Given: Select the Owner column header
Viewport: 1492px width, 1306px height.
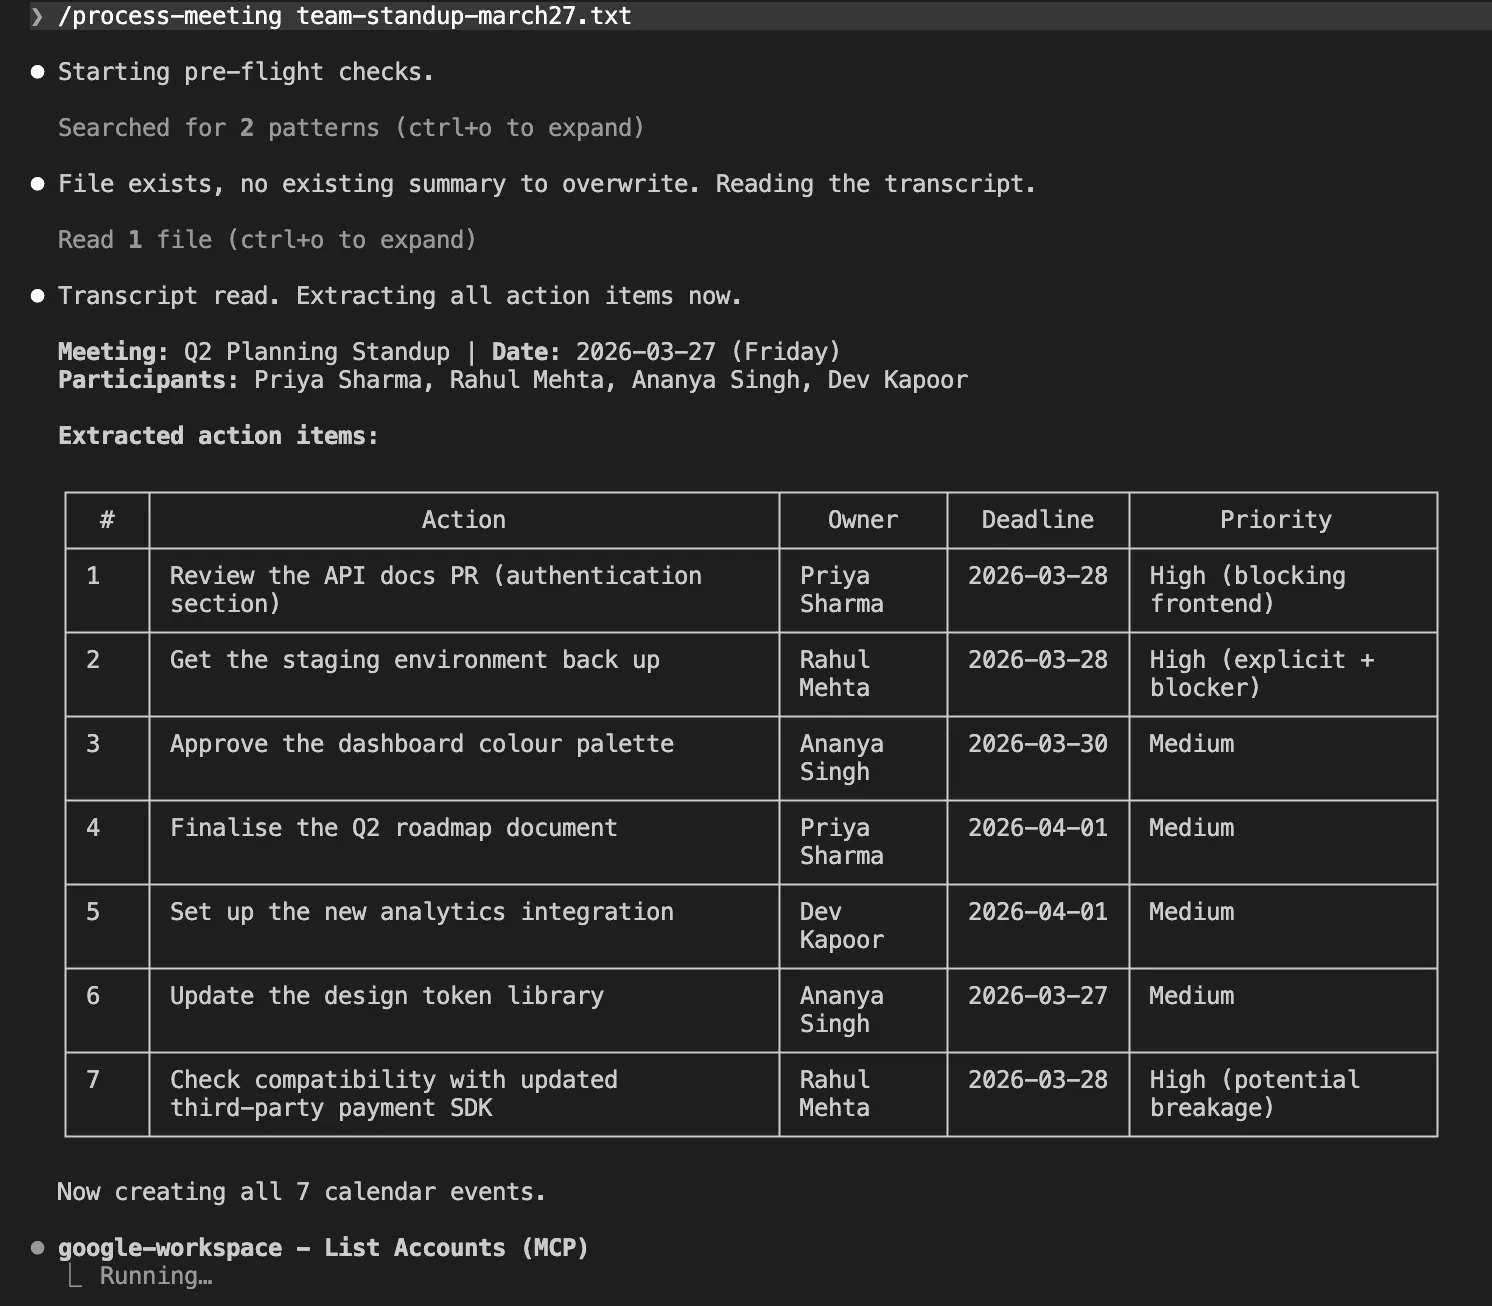Looking at the screenshot, I should [862, 520].
